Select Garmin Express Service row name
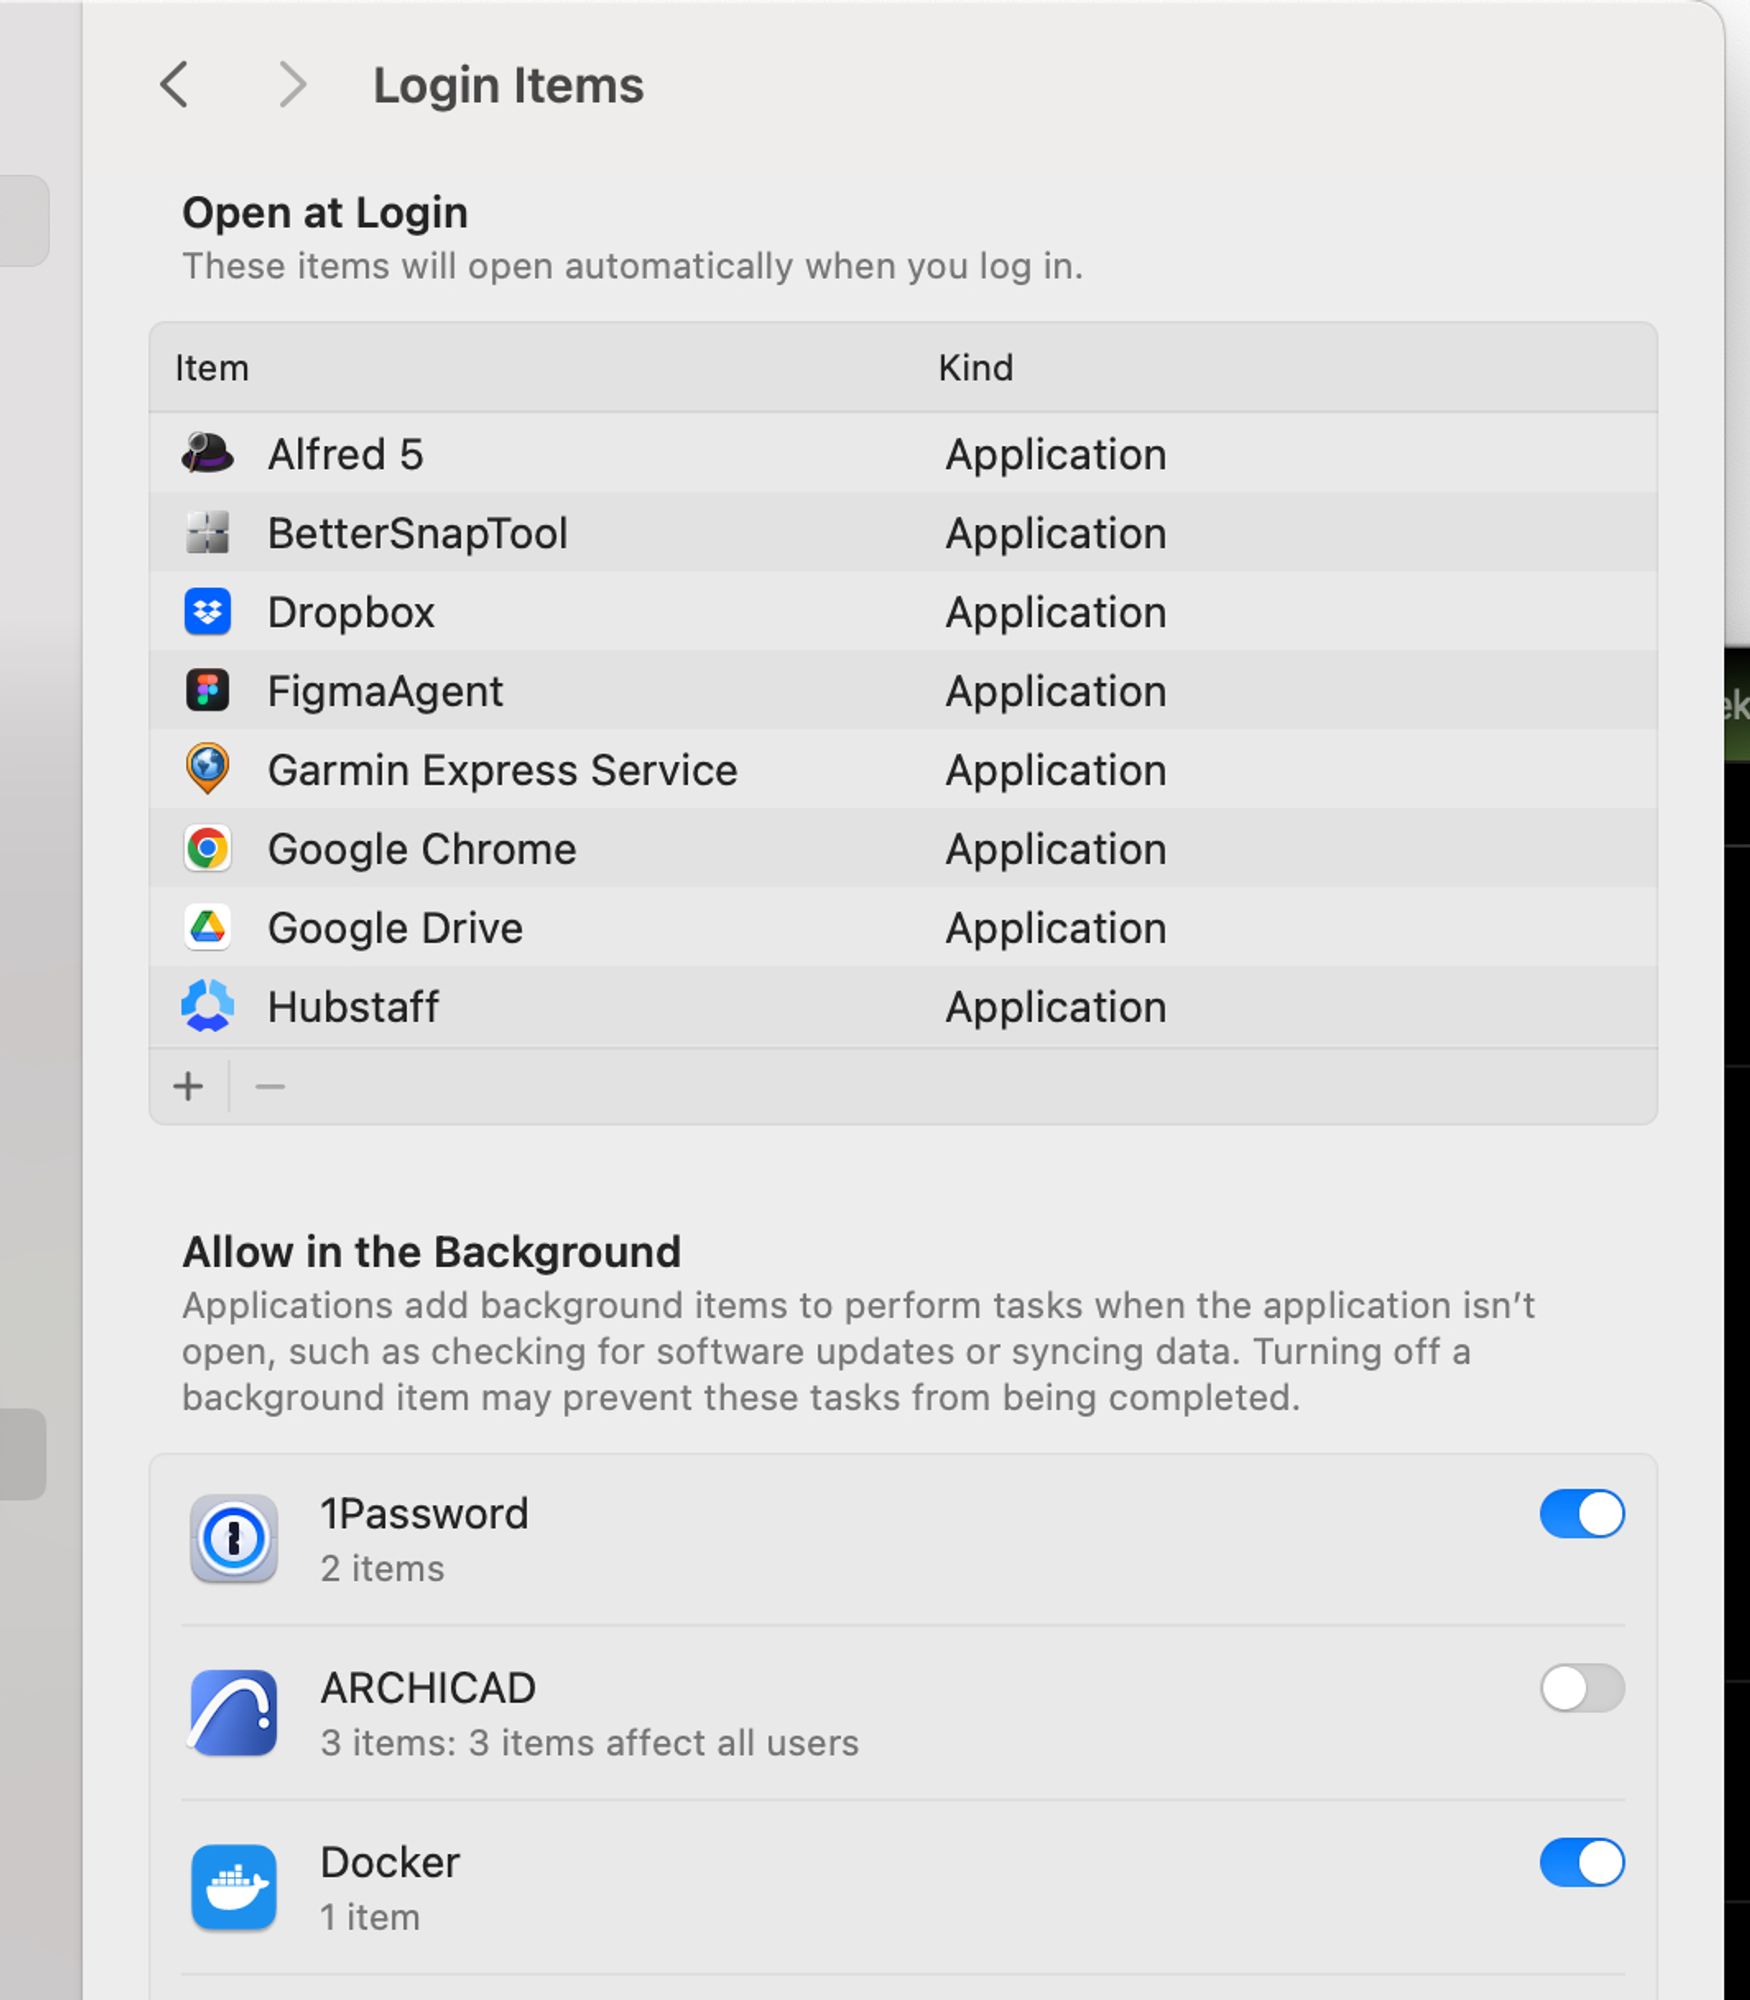 [x=502, y=770]
